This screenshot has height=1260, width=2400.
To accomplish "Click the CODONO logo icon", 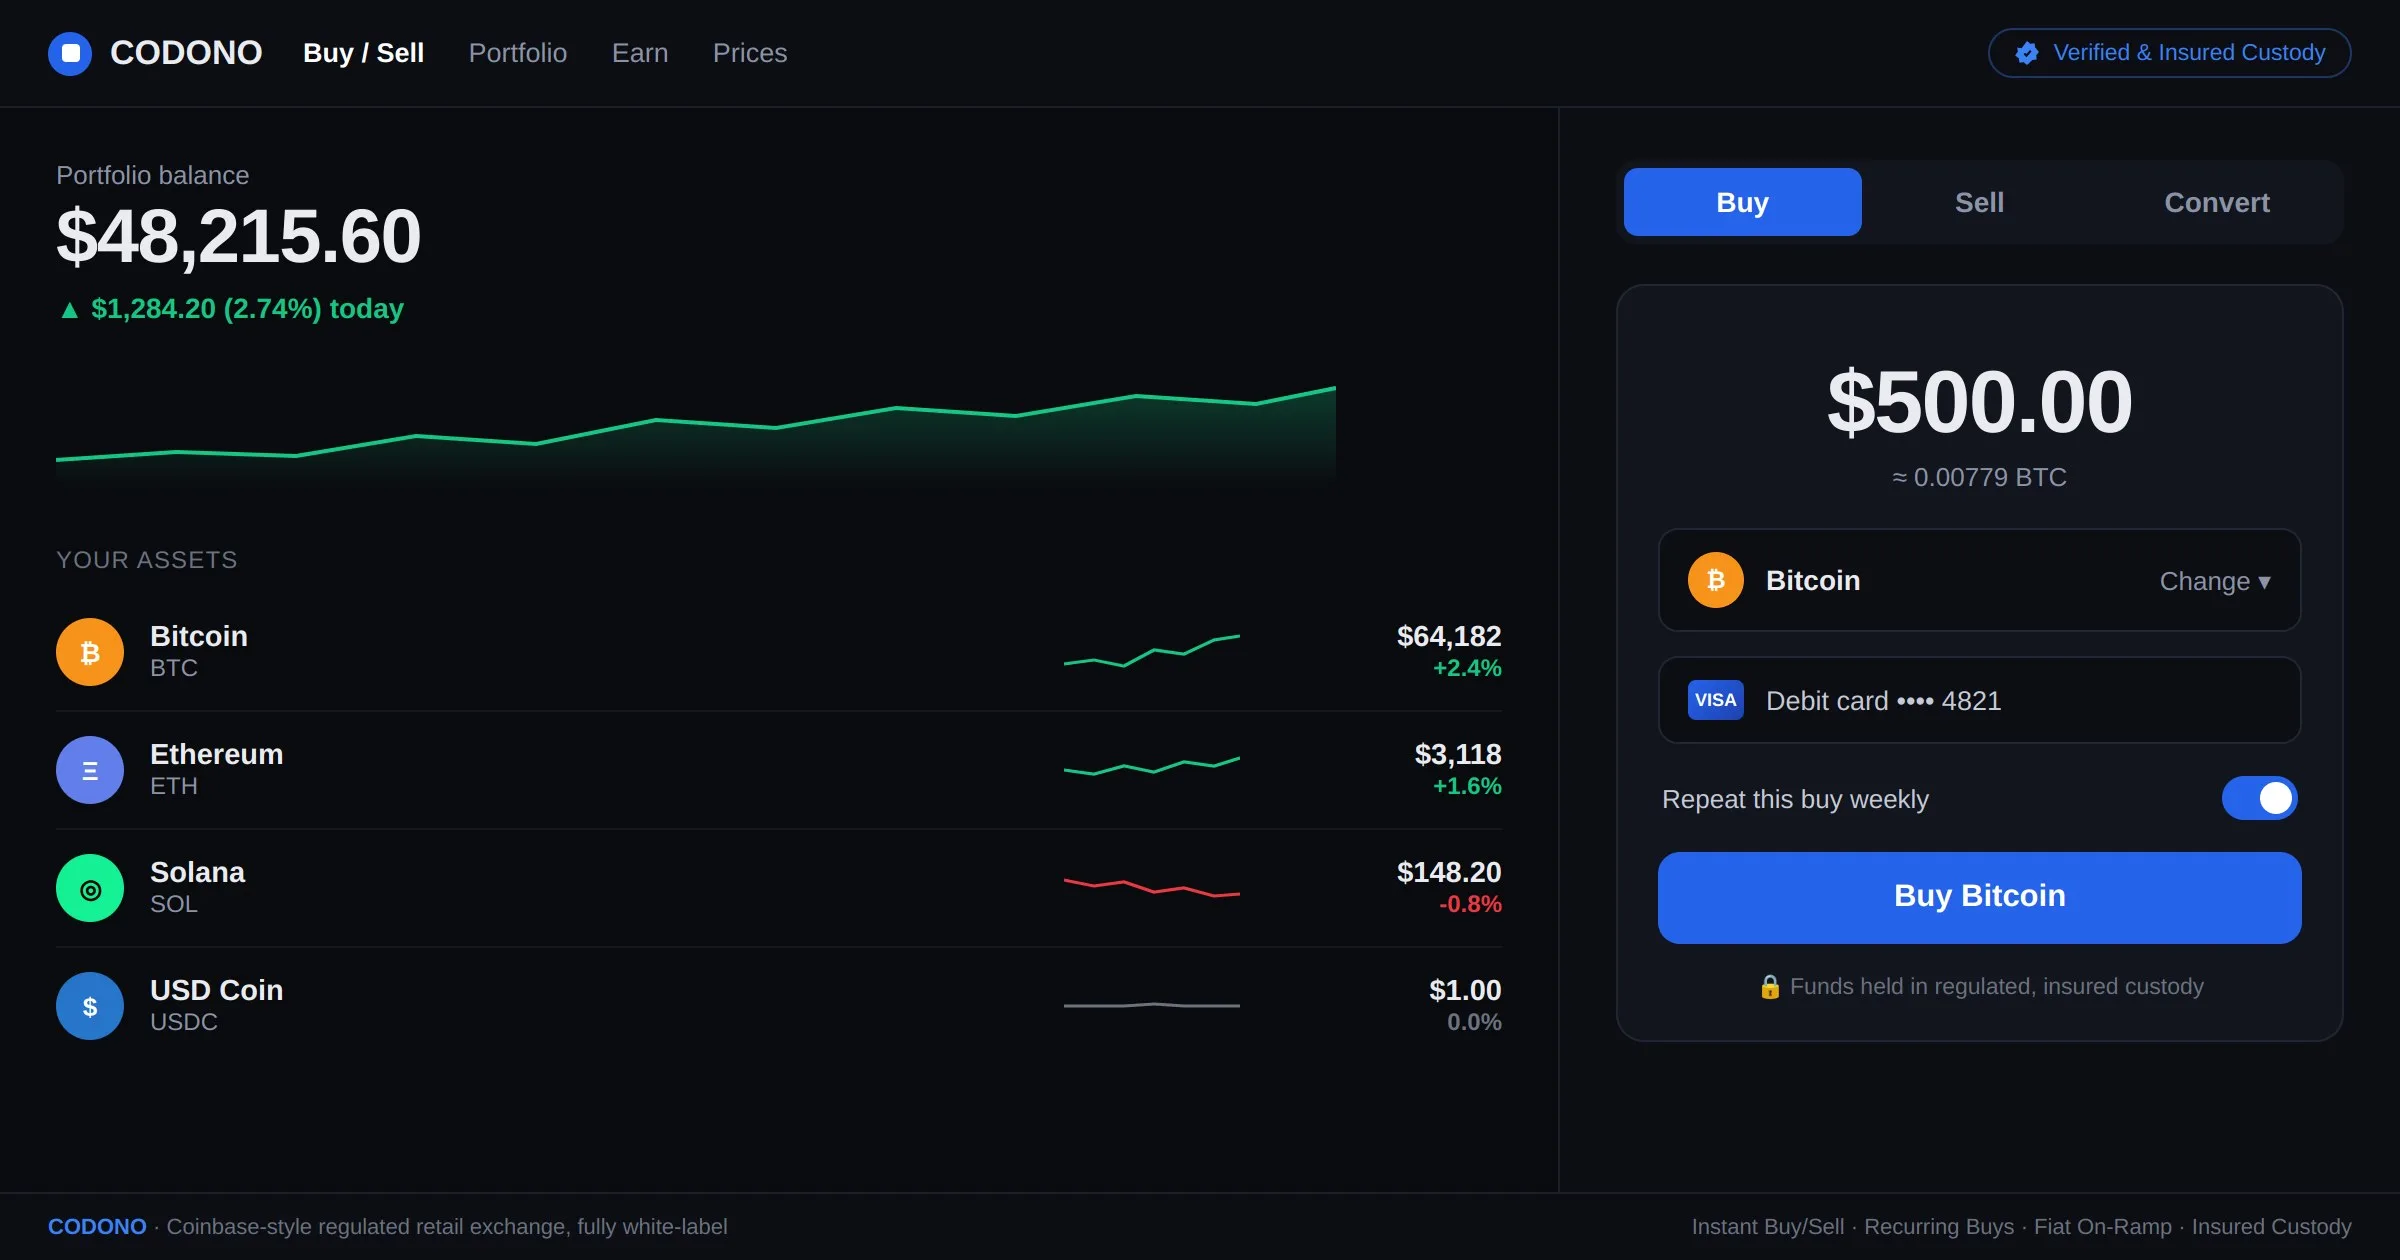I will 70,53.
